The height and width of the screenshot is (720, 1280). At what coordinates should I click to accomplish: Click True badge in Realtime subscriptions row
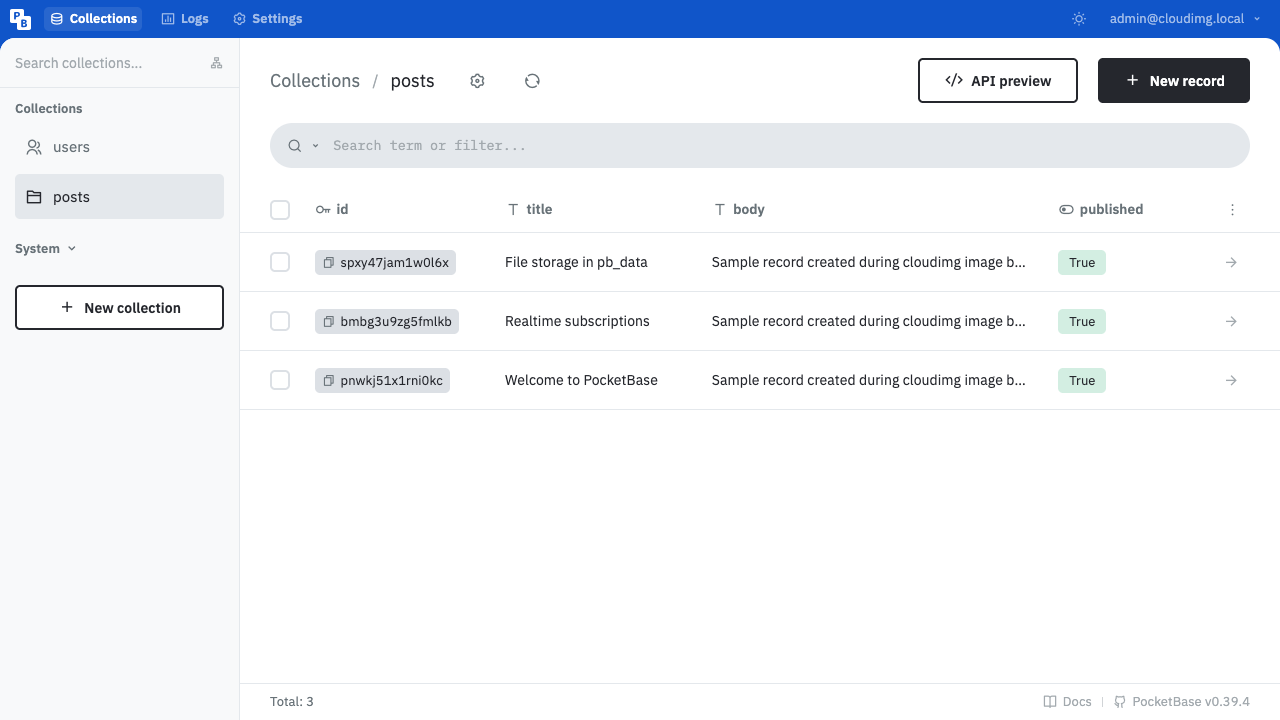click(1082, 321)
